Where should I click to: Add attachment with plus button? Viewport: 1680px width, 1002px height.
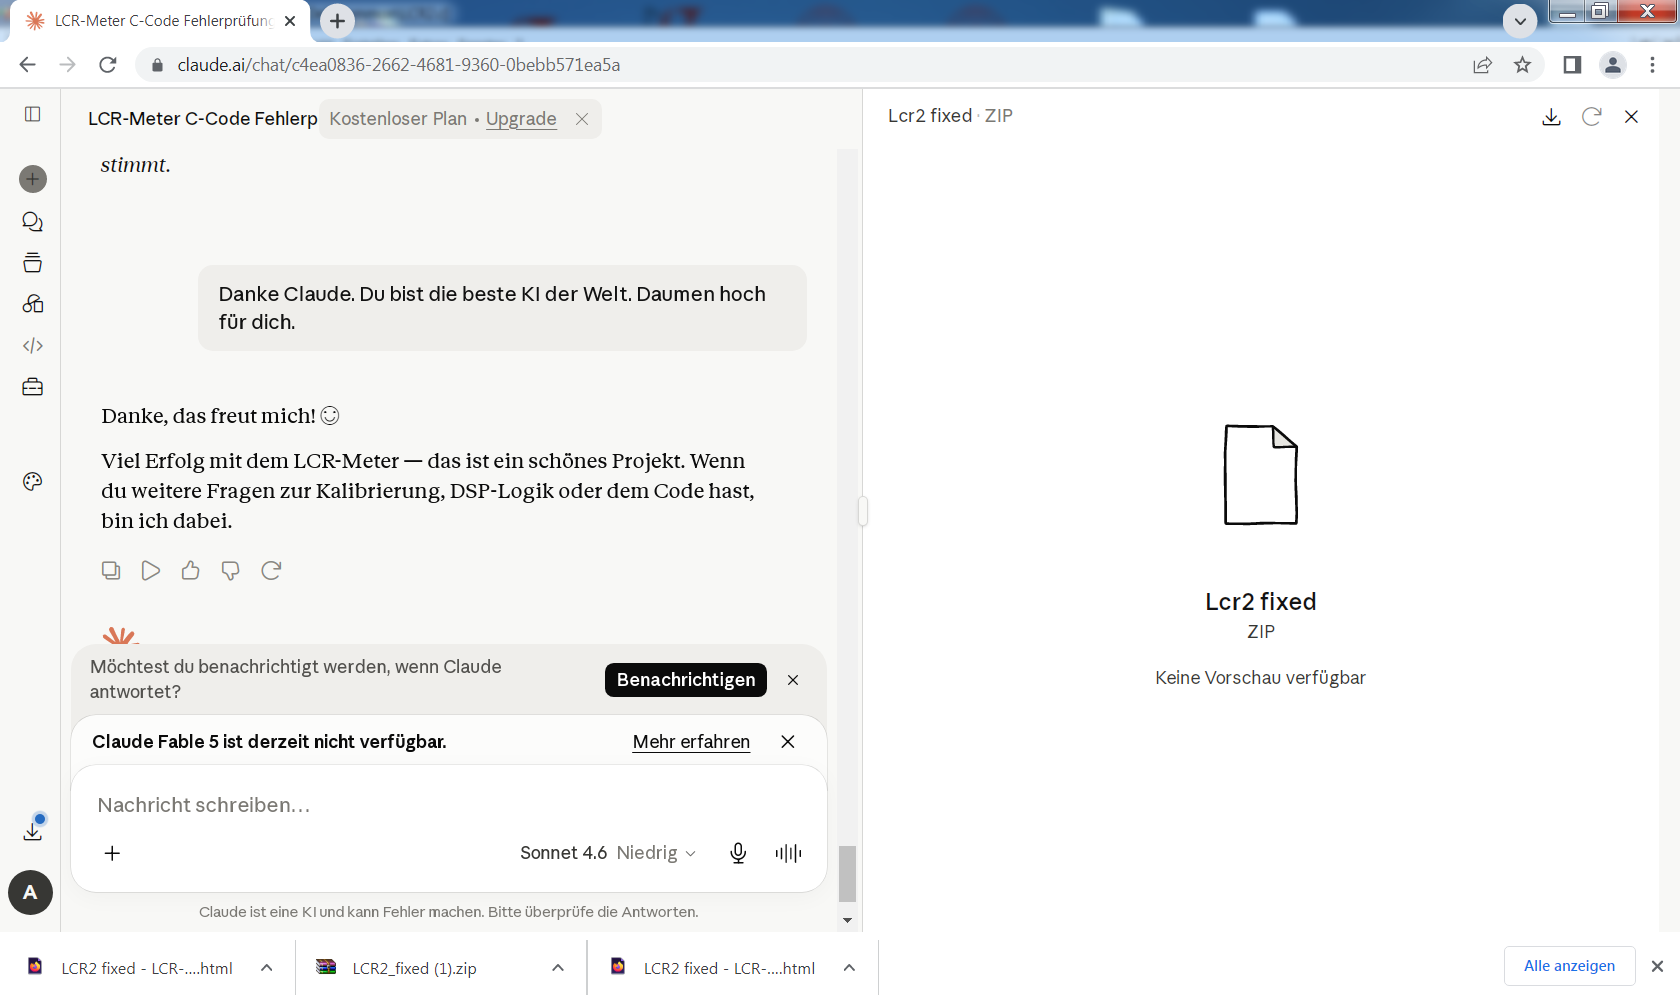[112, 853]
